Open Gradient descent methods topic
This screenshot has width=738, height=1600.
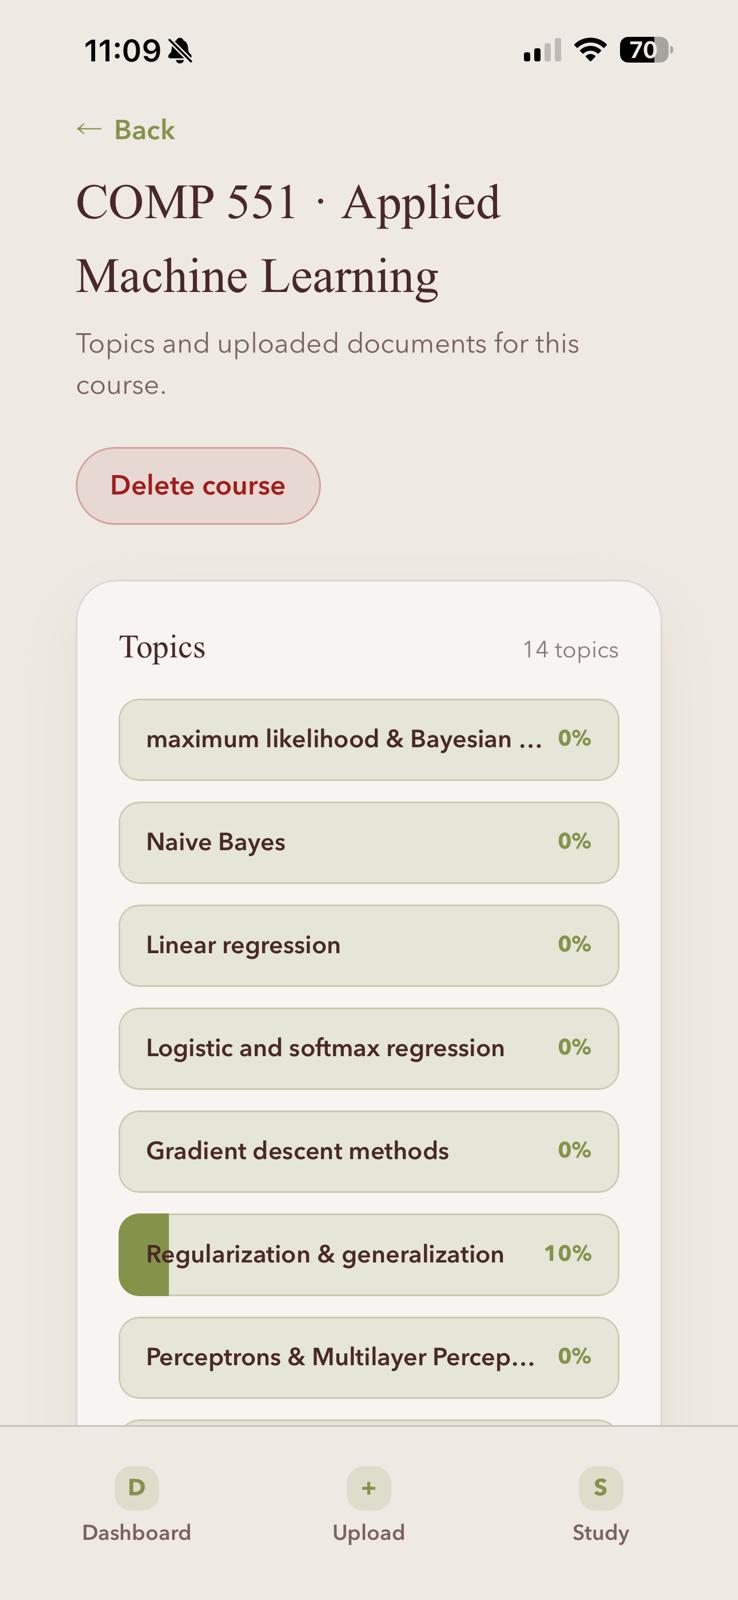click(x=369, y=1151)
